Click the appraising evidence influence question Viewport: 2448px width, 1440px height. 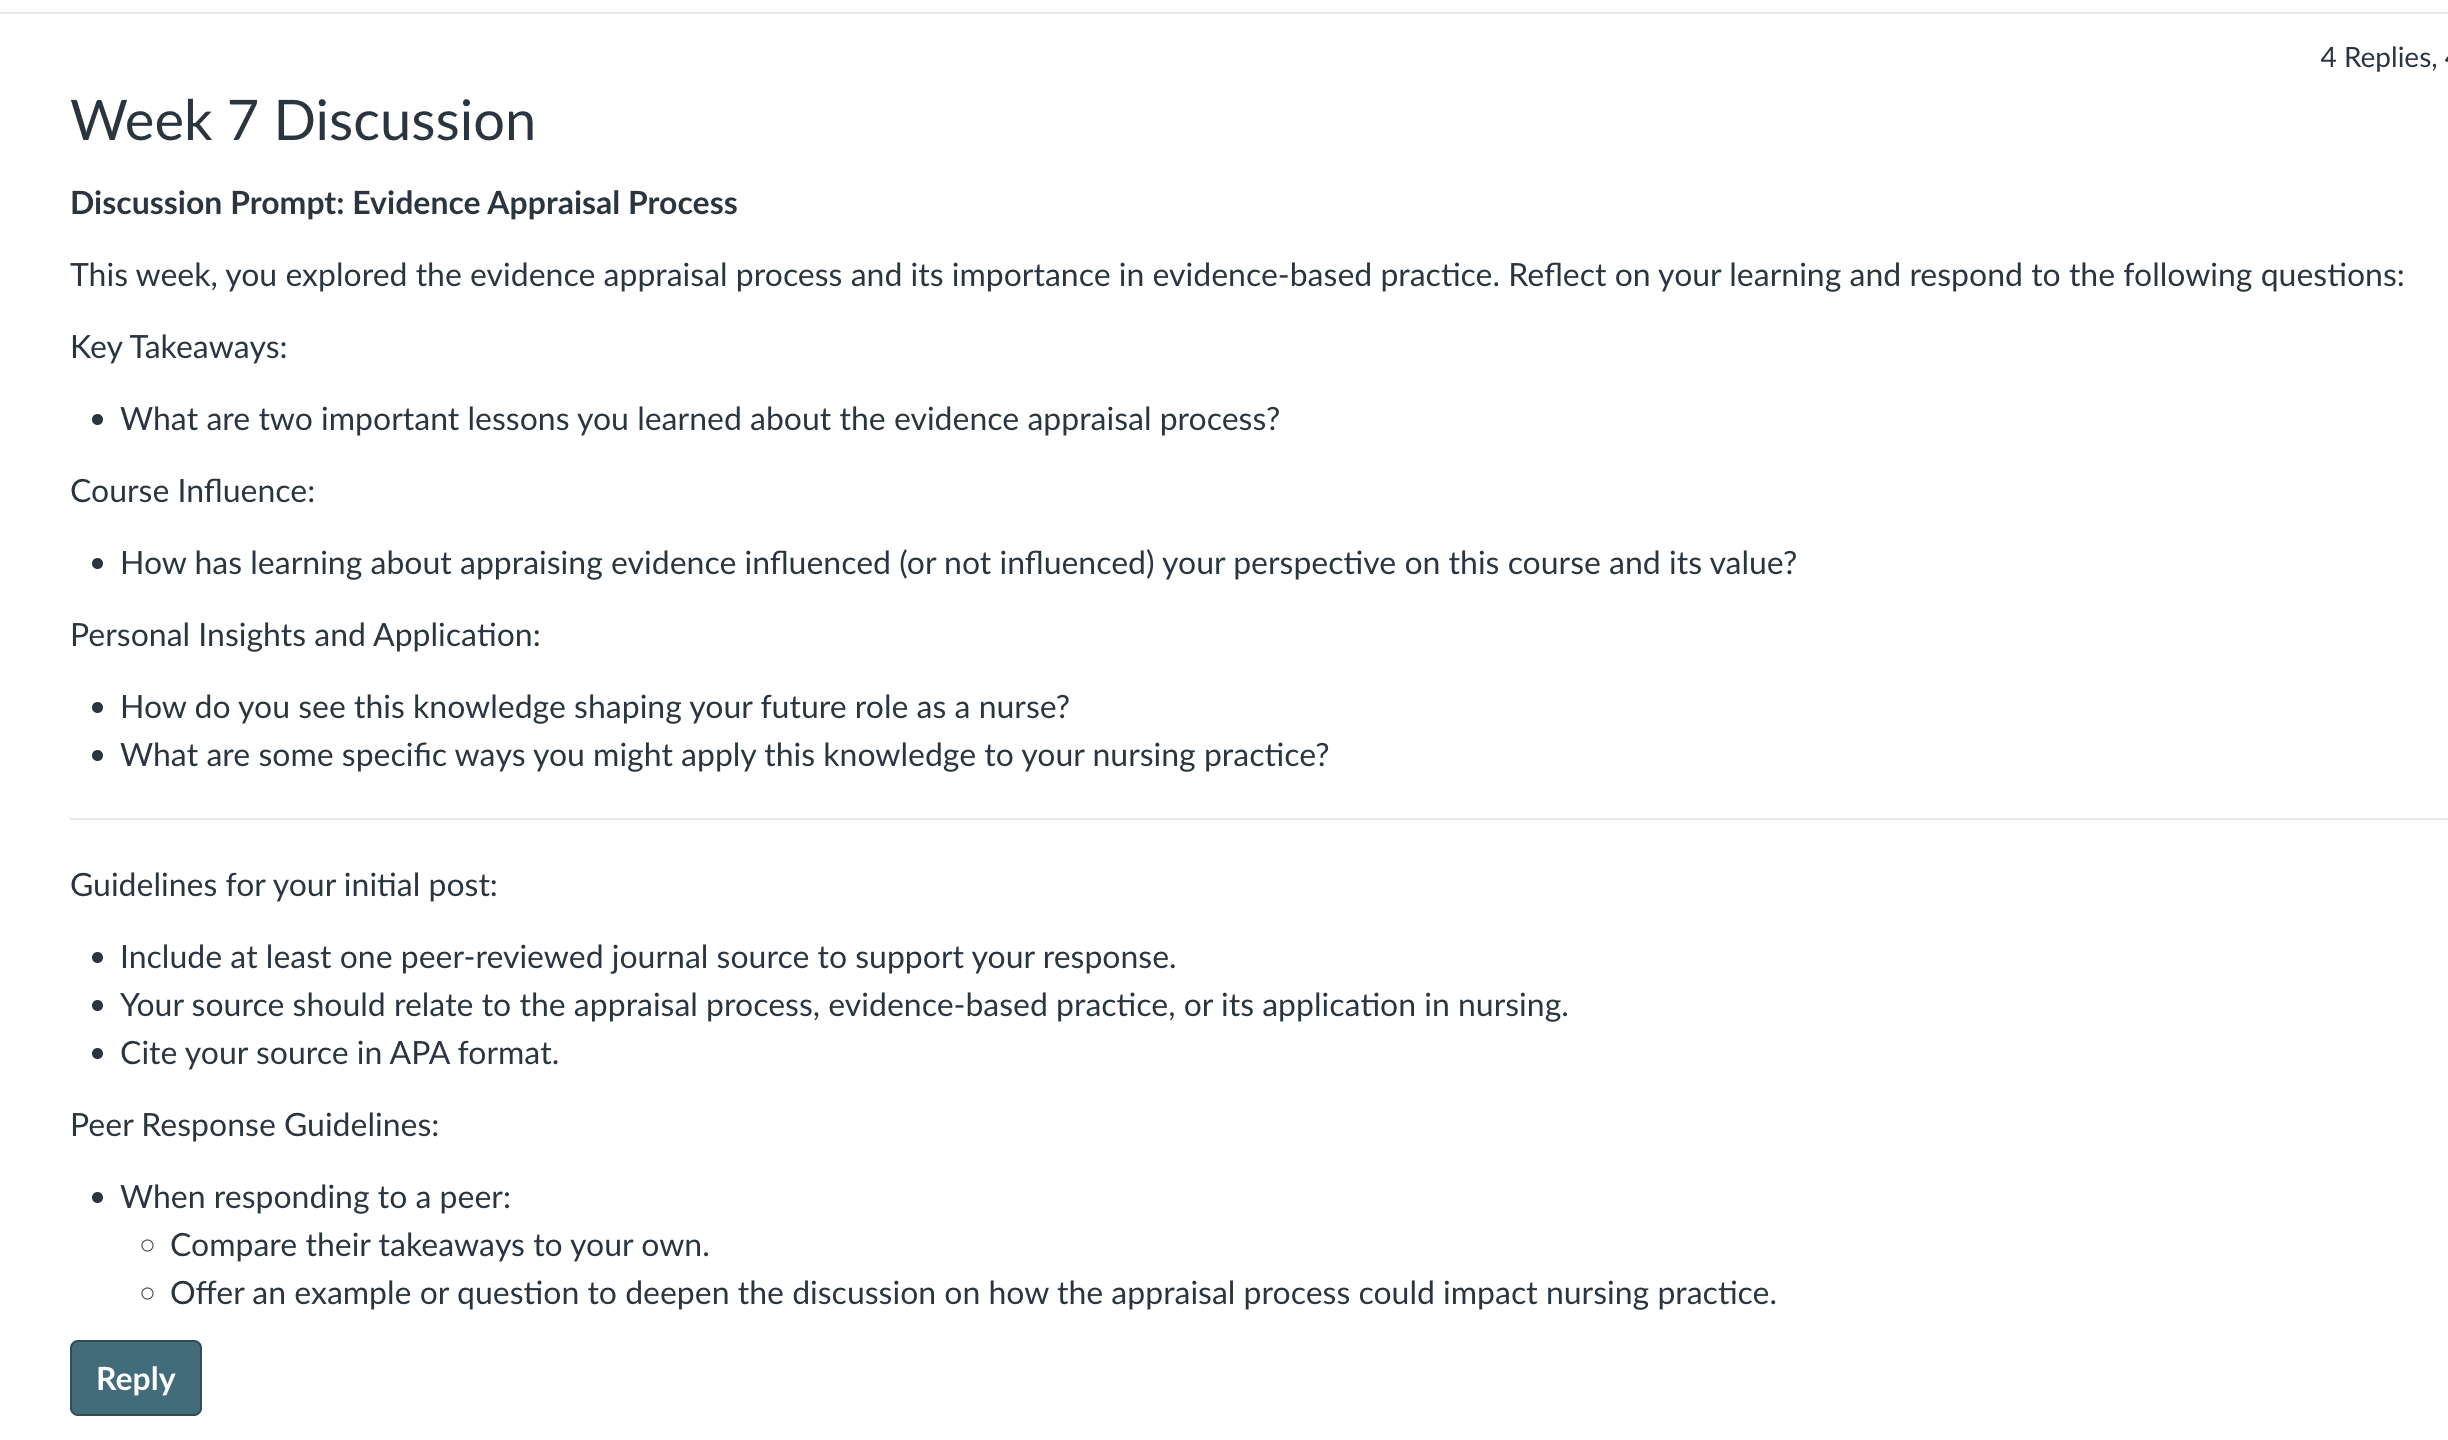958,563
